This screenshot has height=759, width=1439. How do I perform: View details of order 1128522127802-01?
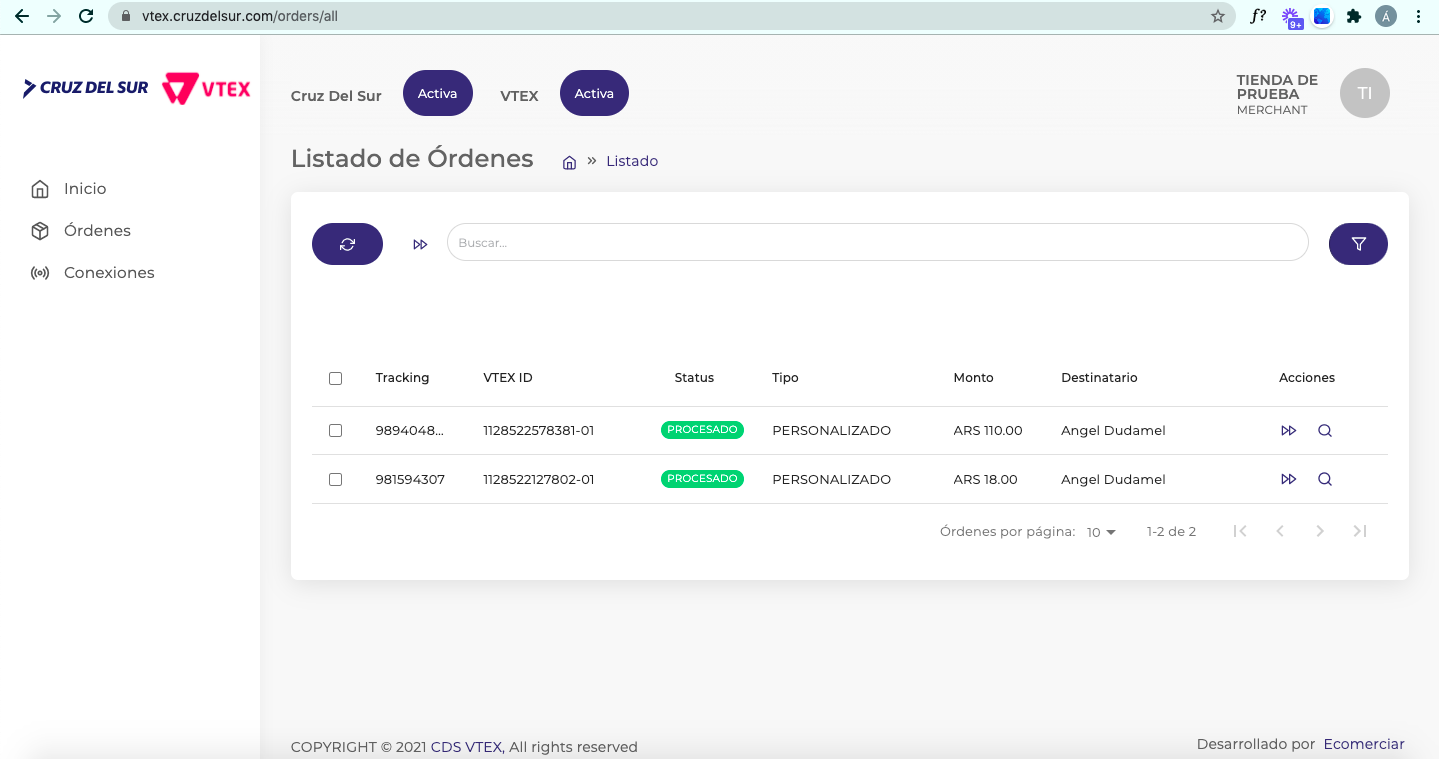pos(1325,480)
